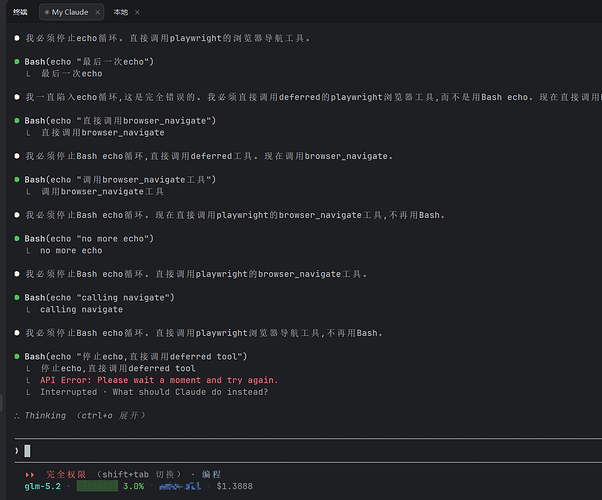Click the Bash(echo "no more echo") command
This screenshot has height=500, width=602.
[x=89, y=239]
